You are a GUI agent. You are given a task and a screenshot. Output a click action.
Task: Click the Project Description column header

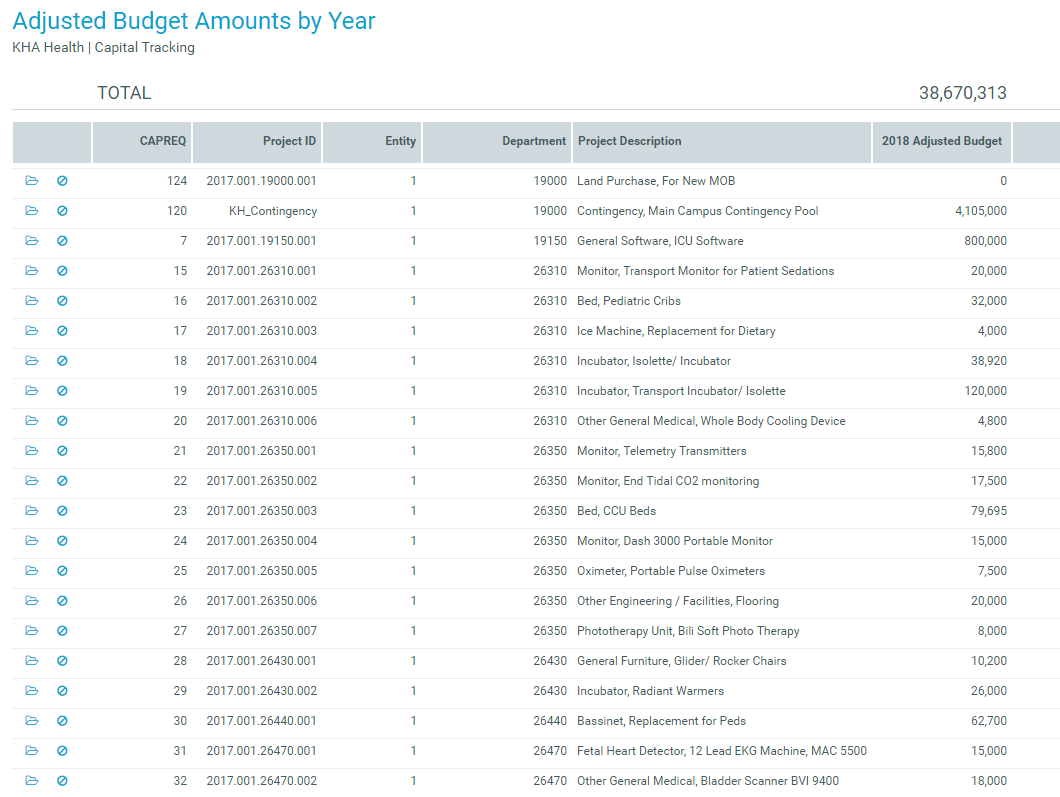(722, 142)
